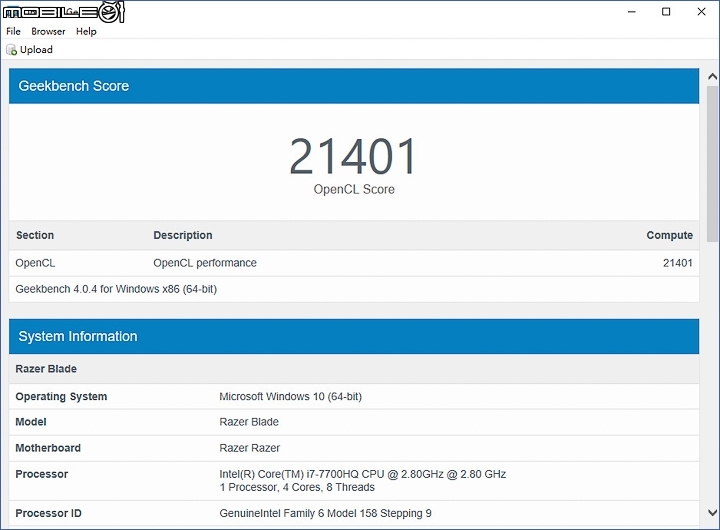Image resolution: width=720 pixels, height=530 pixels.
Task: Click the Upload toolbar label
Action: pyautogui.click(x=36, y=50)
